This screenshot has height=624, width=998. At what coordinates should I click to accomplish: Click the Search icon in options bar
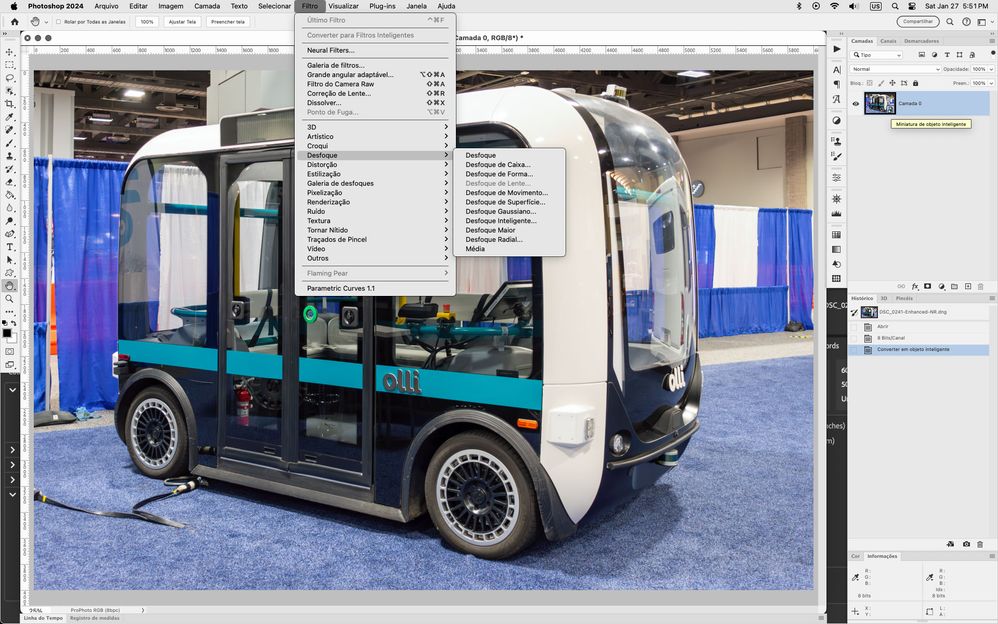(950, 22)
